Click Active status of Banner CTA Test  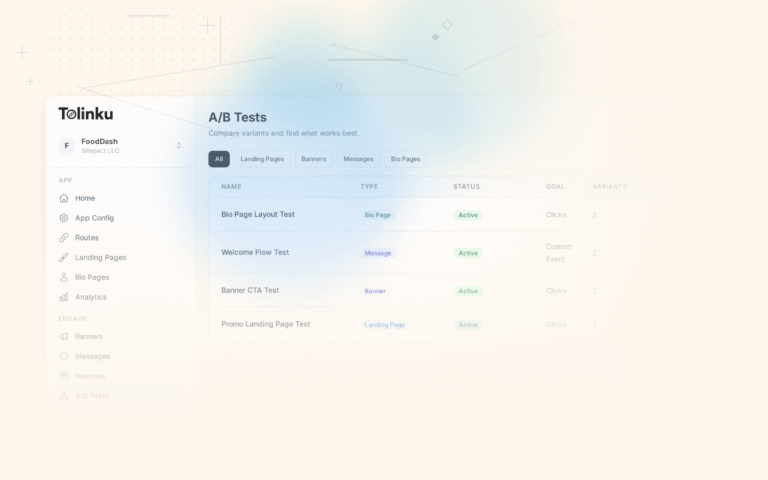coord(468,291)
